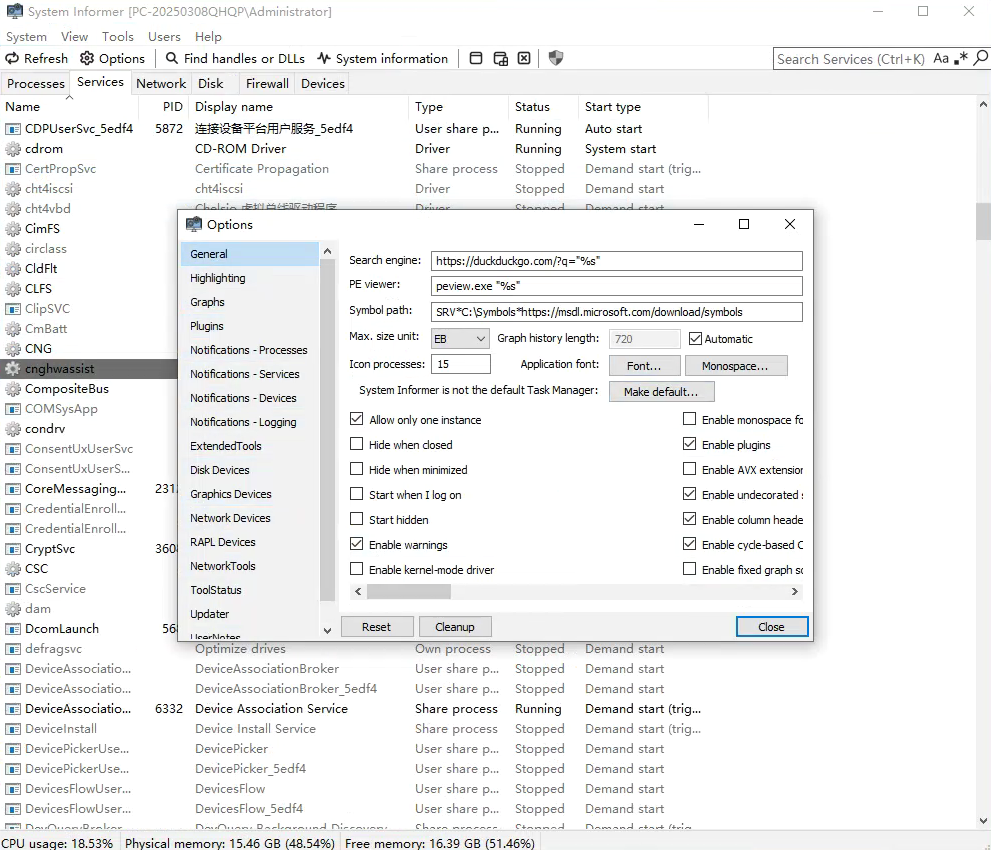
Task: Check Start hidden option
Action: click(x=356, y=519)
